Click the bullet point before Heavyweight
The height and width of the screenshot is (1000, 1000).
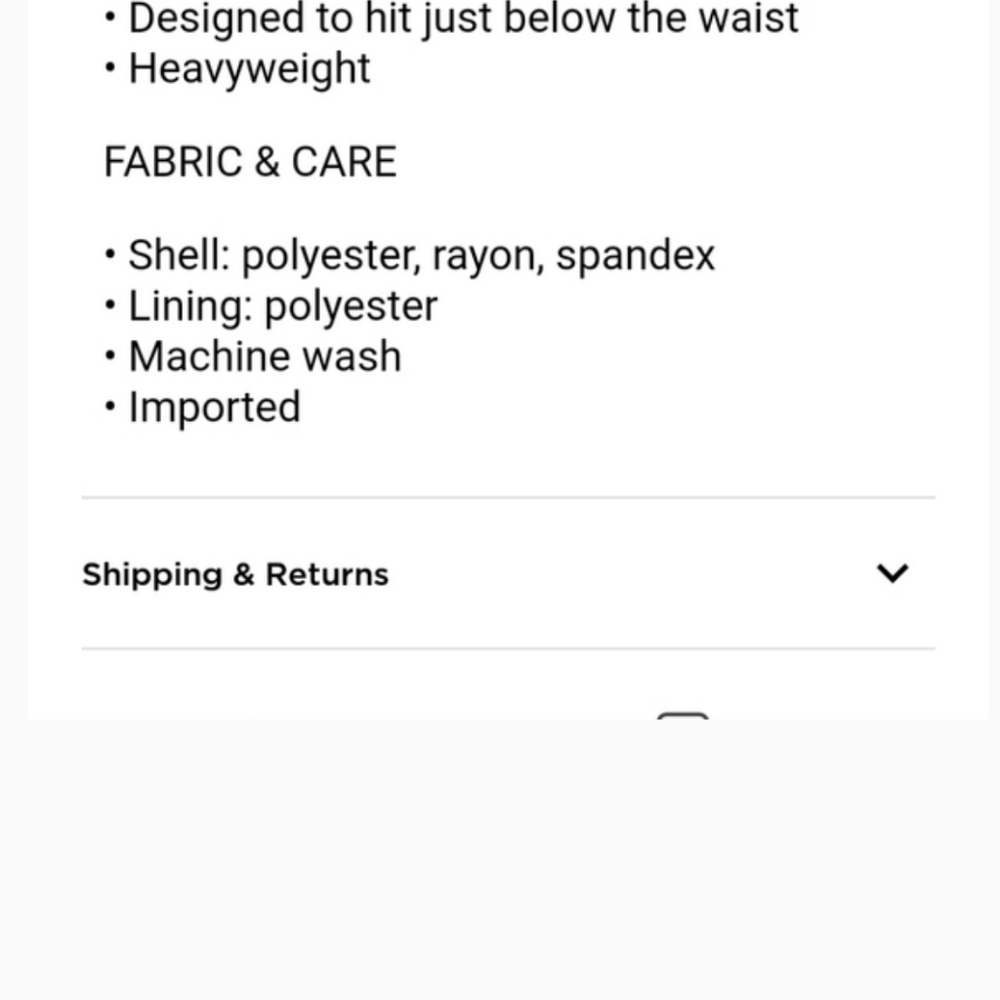pyautogui.click(x=111, y=69)
